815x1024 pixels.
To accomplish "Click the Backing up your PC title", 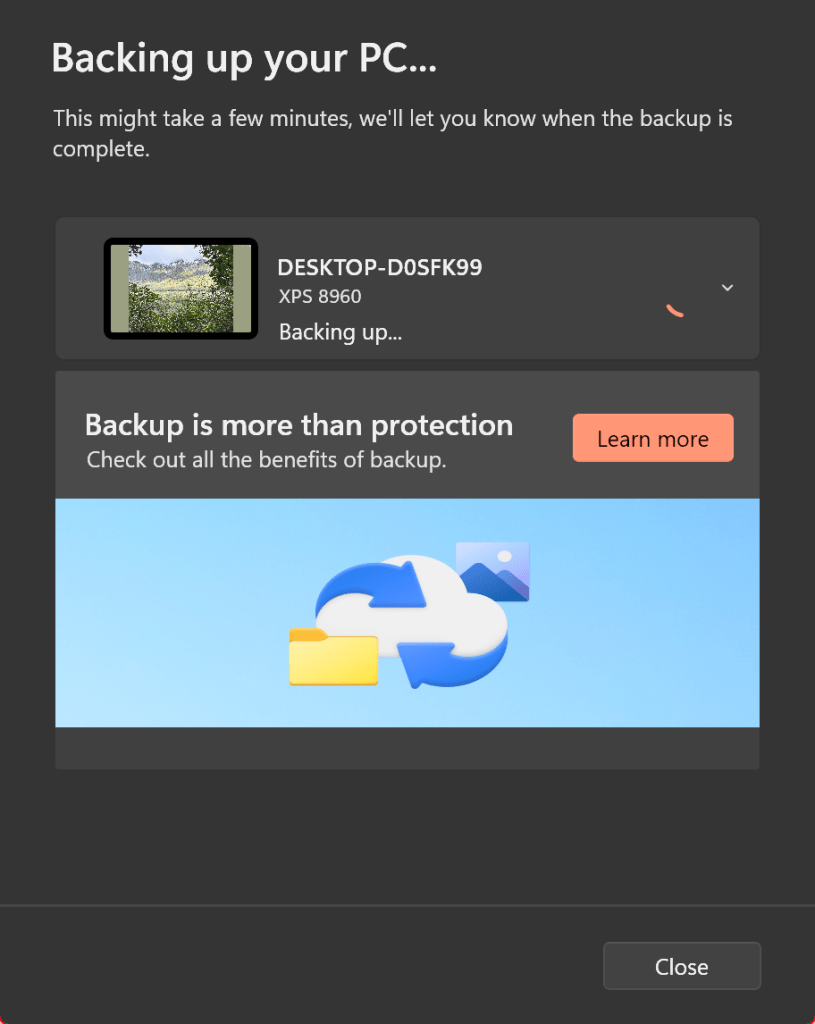I will [244, 58].
